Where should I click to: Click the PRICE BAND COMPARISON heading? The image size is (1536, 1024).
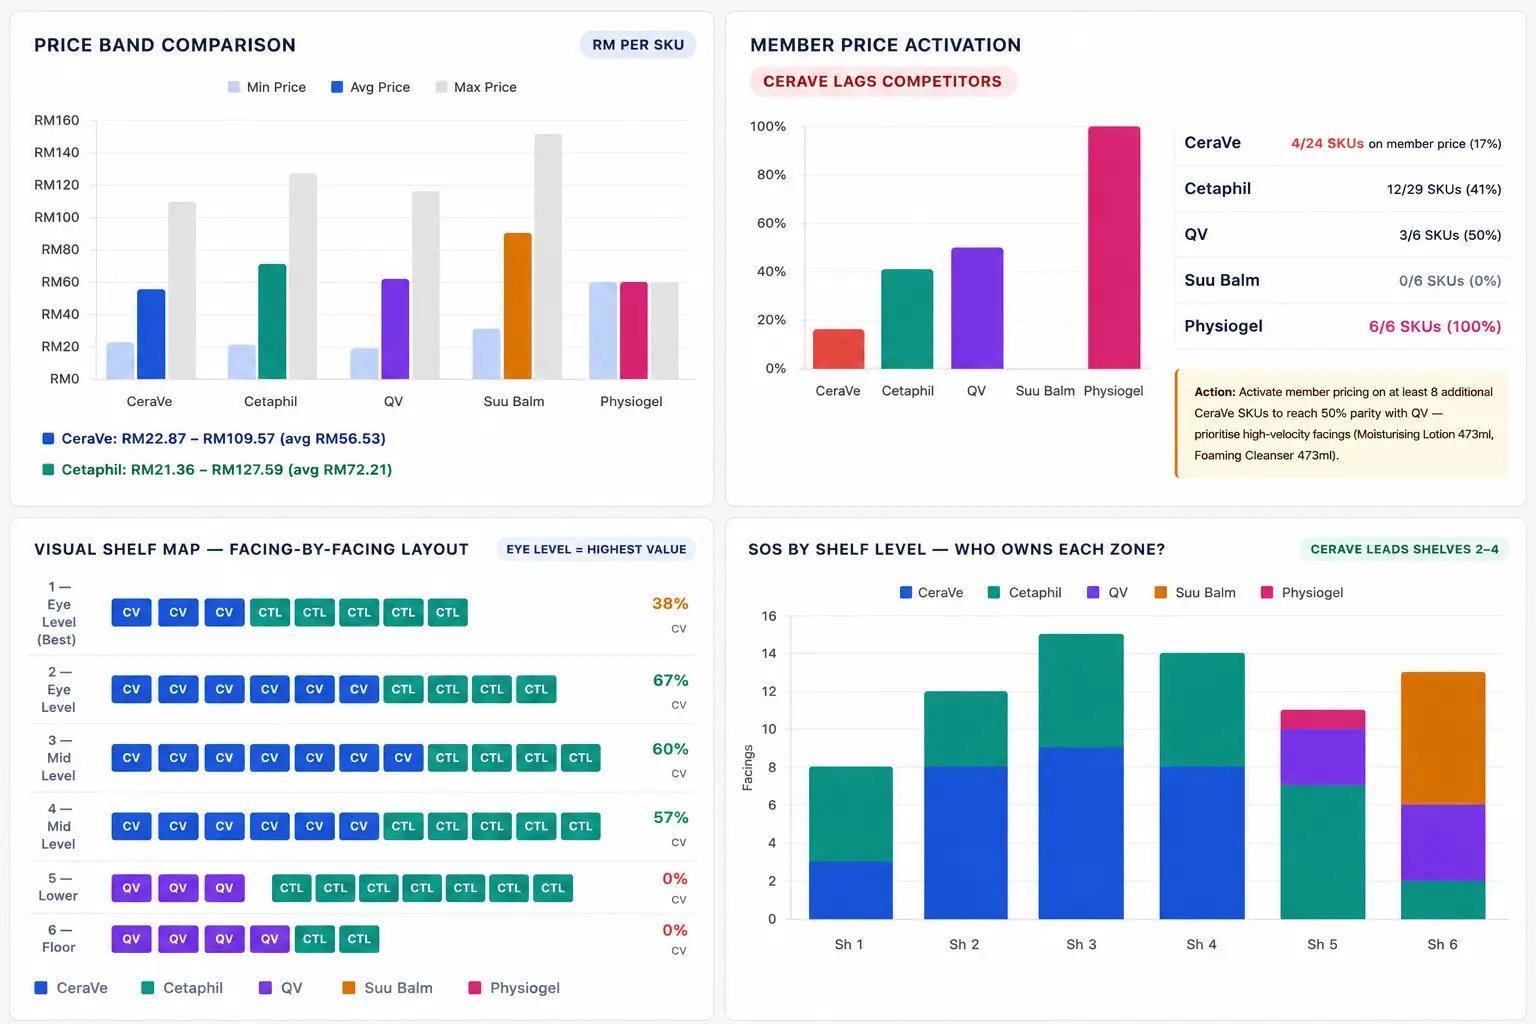coord(165,45)
